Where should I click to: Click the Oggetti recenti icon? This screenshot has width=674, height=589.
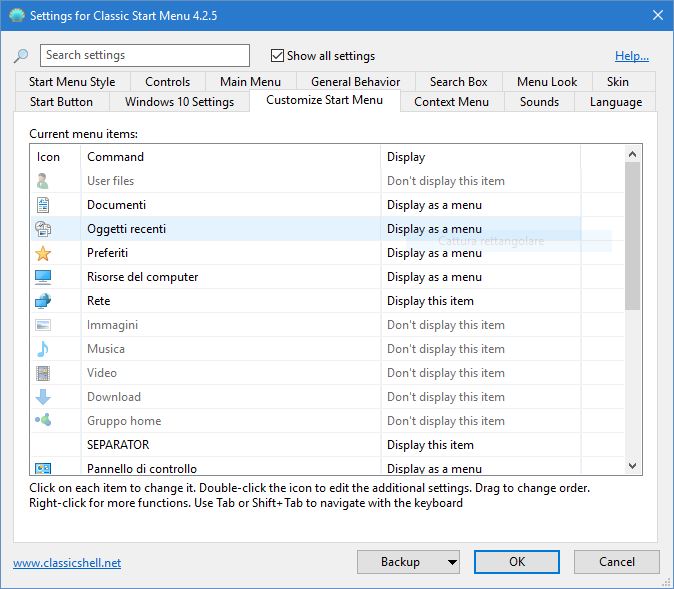[x=43, y=229]
